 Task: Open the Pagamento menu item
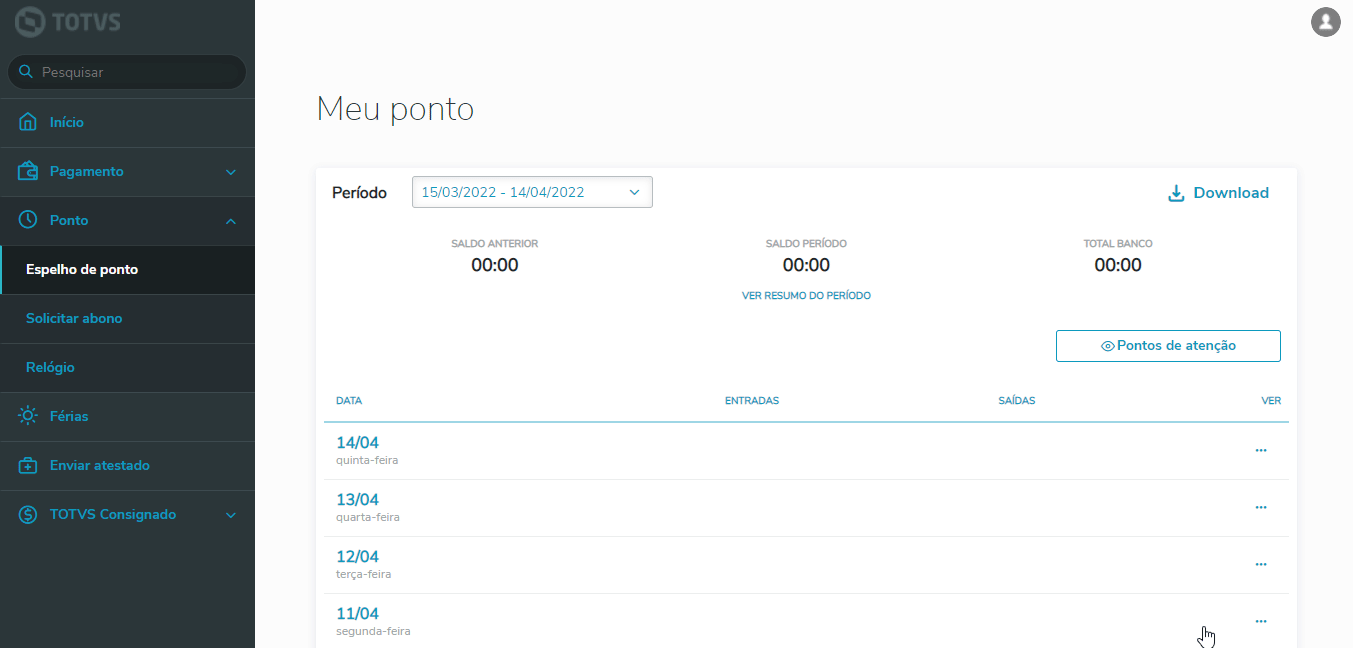(127, 171)
